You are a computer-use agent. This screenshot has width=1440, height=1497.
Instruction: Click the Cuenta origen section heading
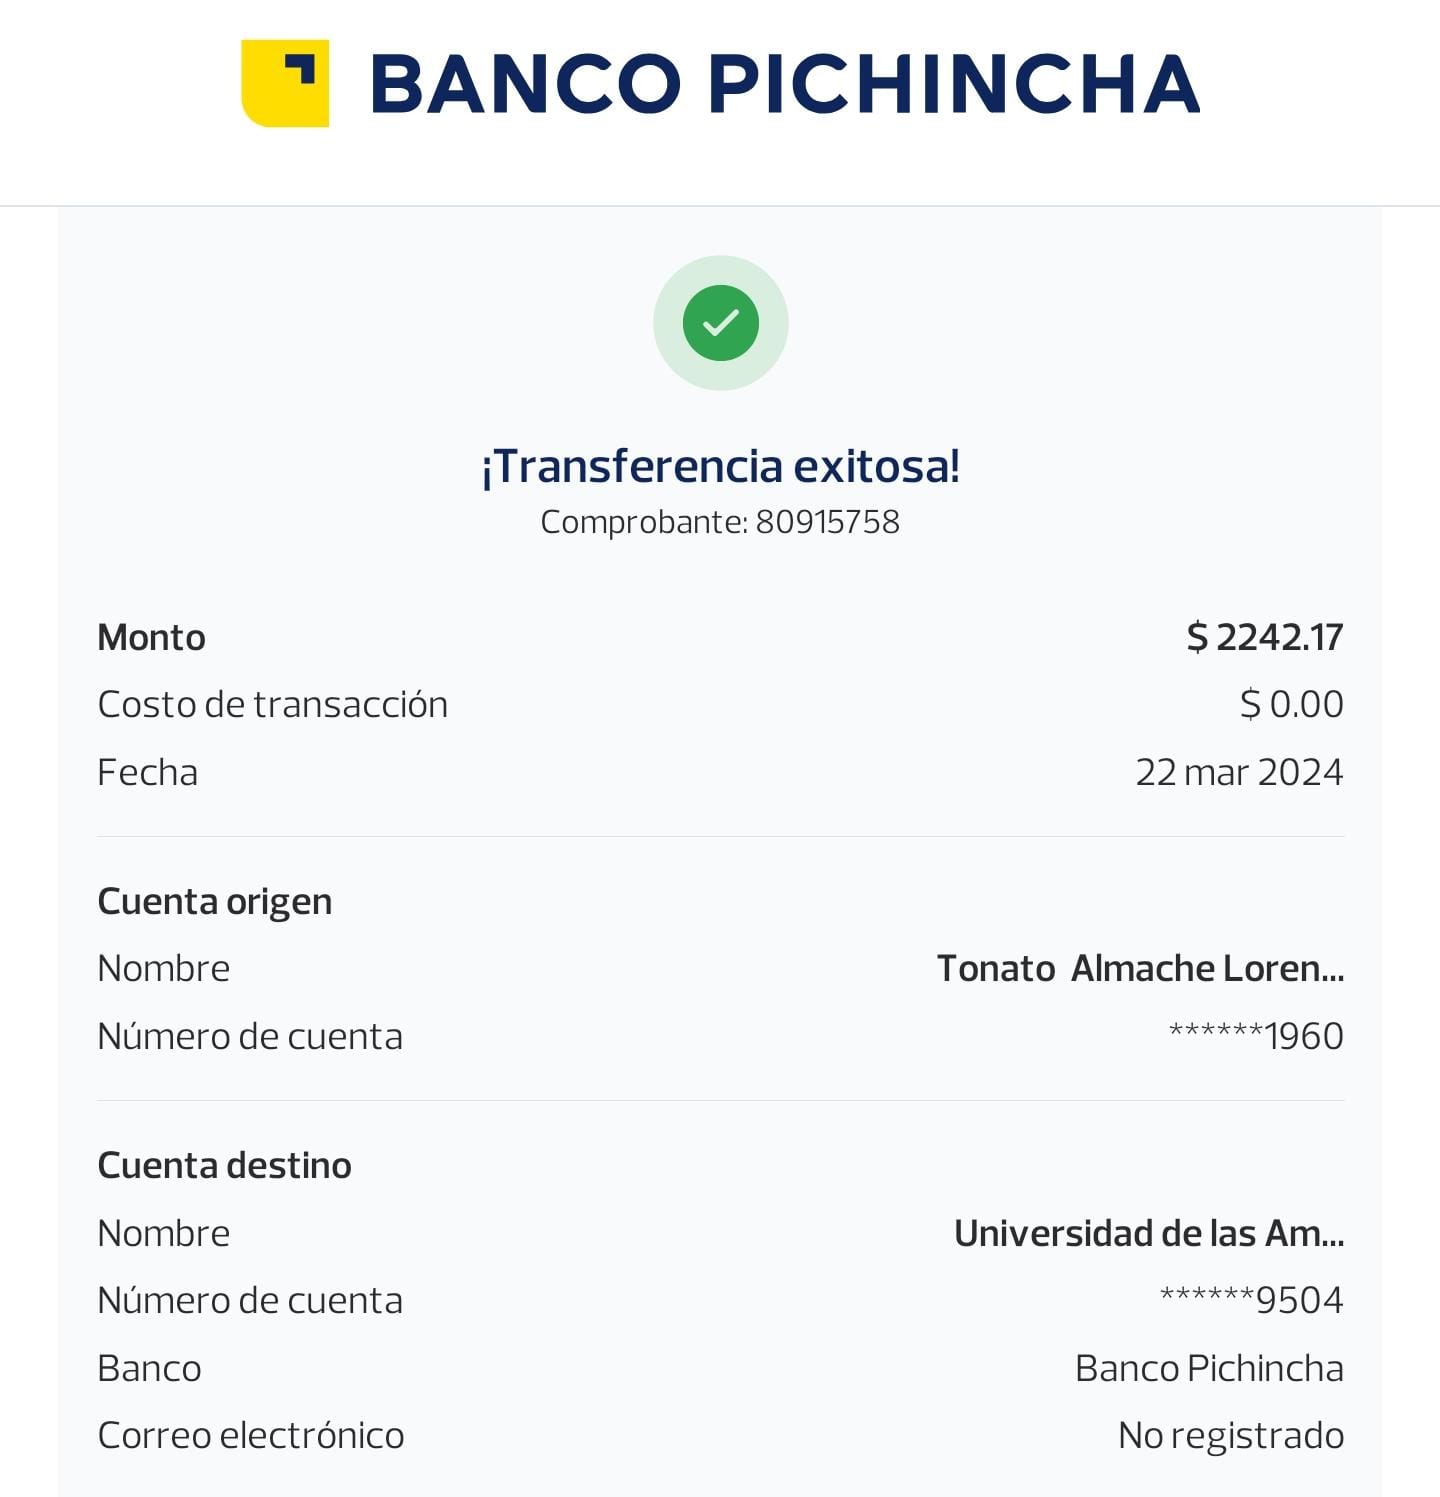pyautogui.click(x=214, y=901)
